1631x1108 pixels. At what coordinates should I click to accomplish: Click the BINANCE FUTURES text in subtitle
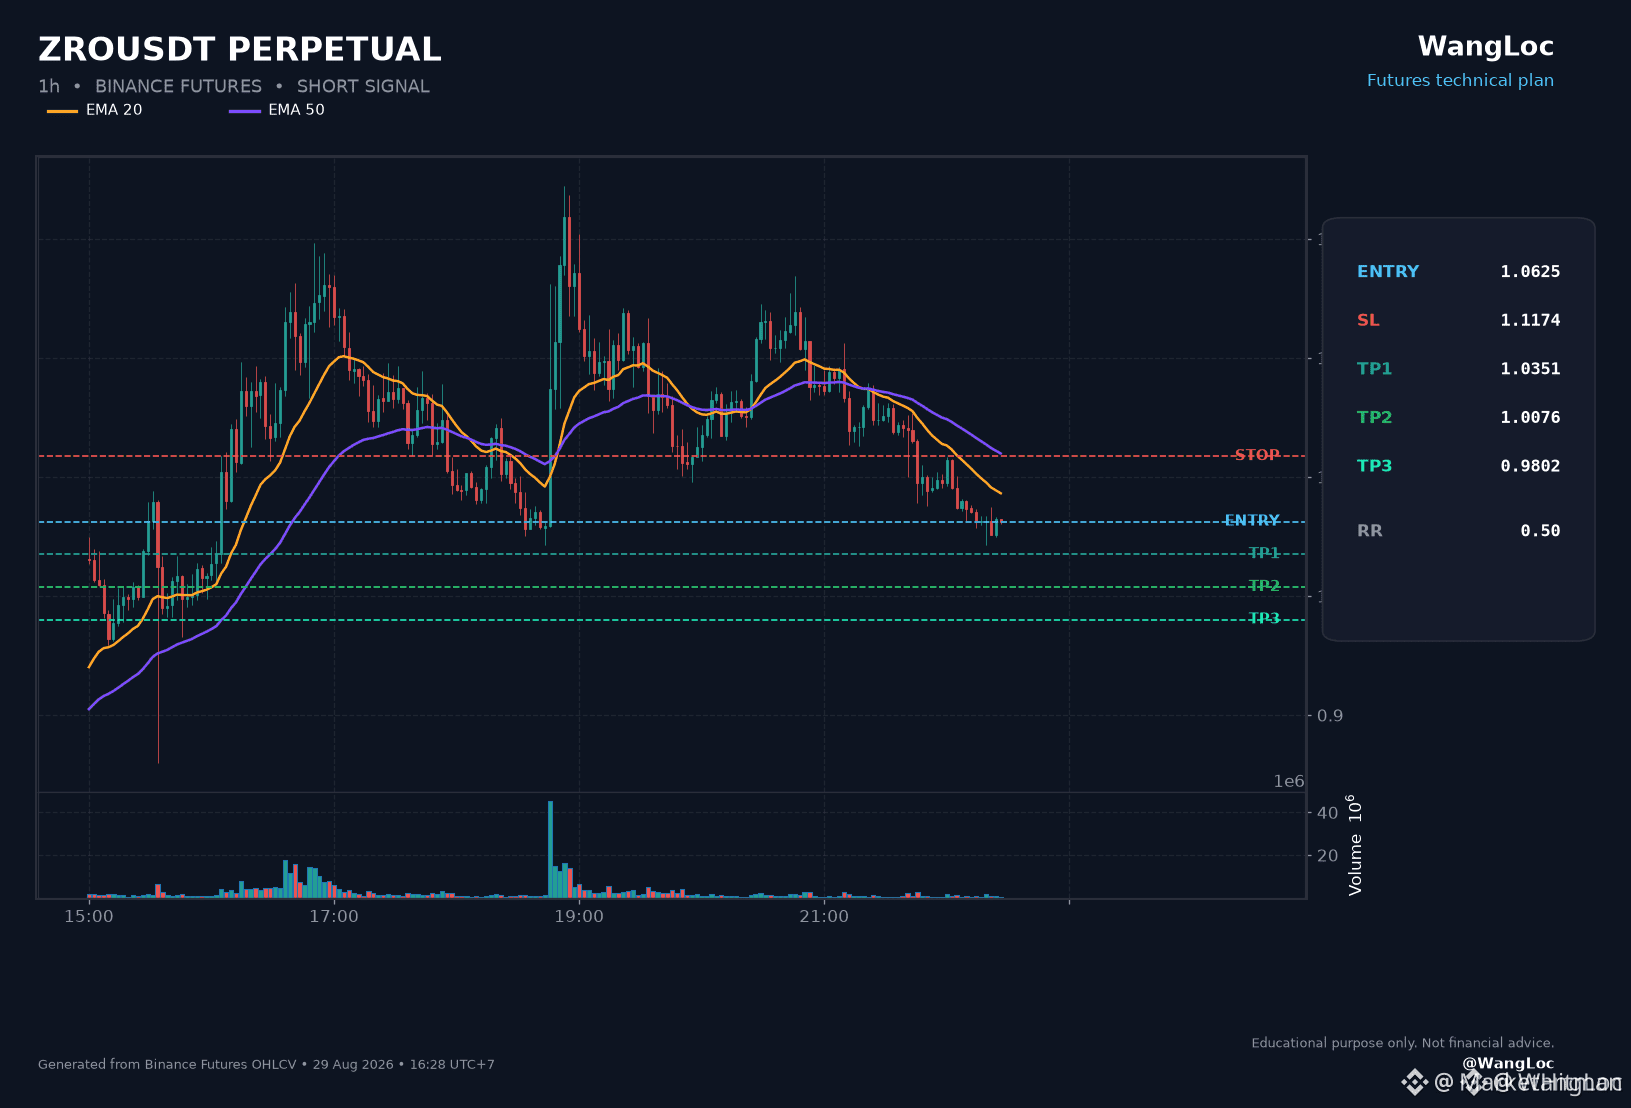(178, 87)
